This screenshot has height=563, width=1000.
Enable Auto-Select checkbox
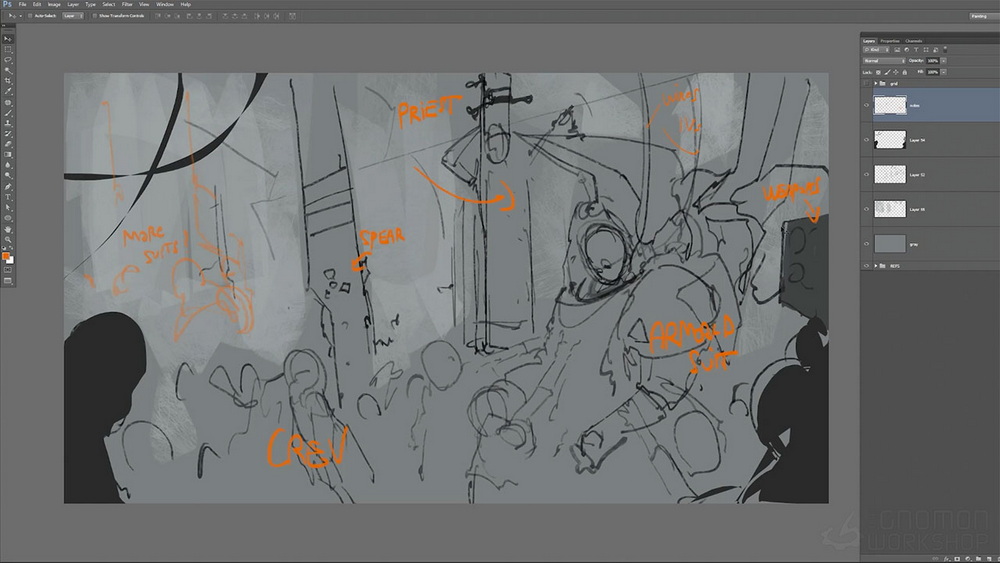point(30,15)
